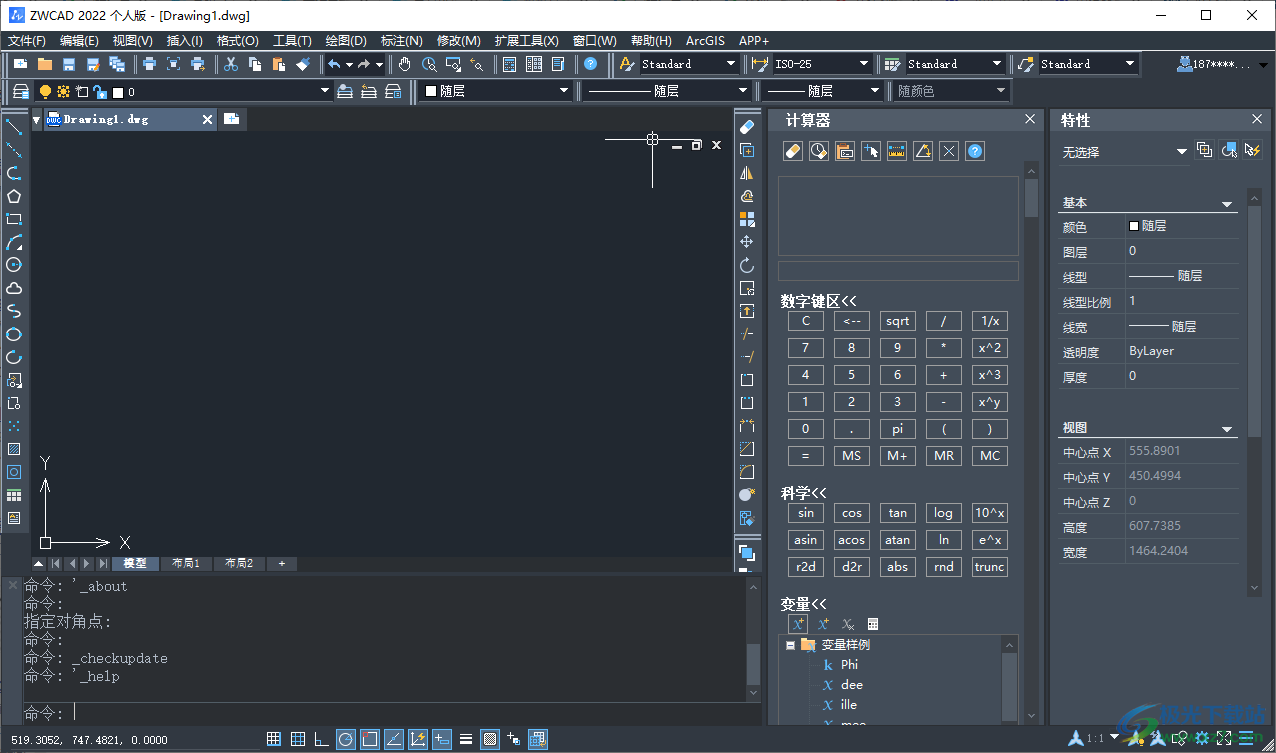Click the Cut scissors icon
The height and width of the screenshot is (753, 1276).
230,64
